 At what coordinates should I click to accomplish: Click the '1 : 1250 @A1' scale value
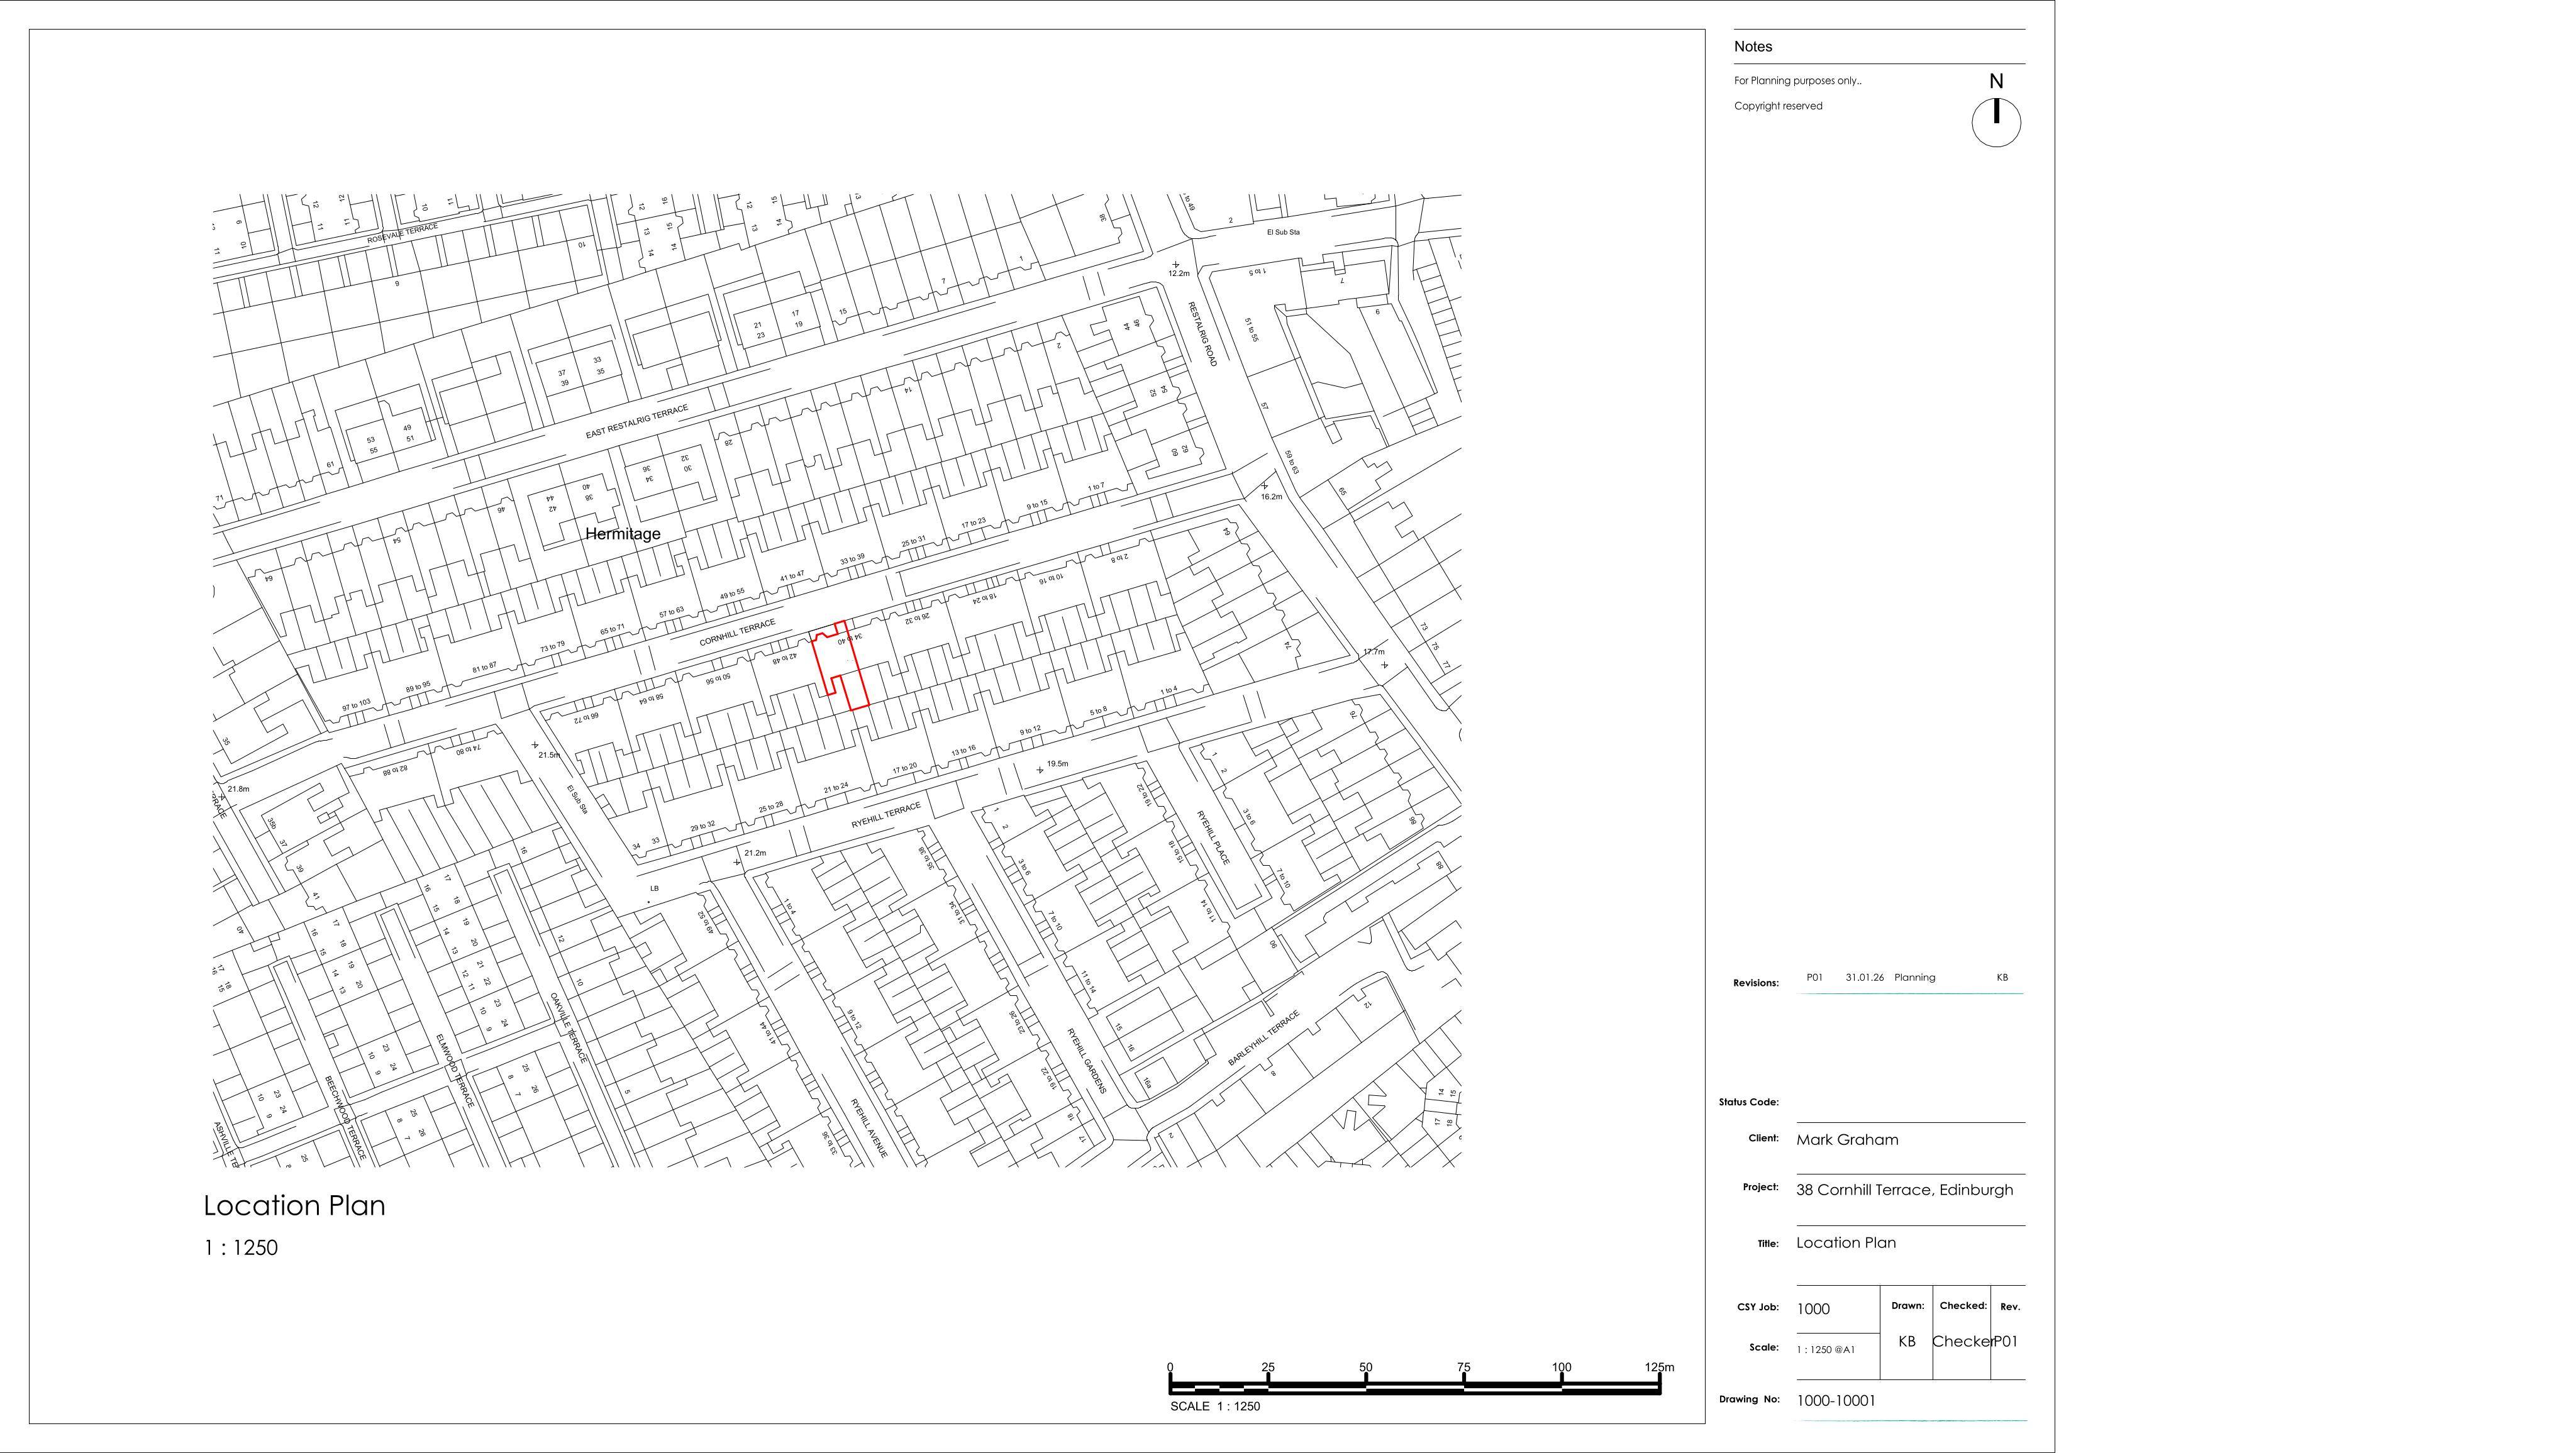pos(1826,1350)
